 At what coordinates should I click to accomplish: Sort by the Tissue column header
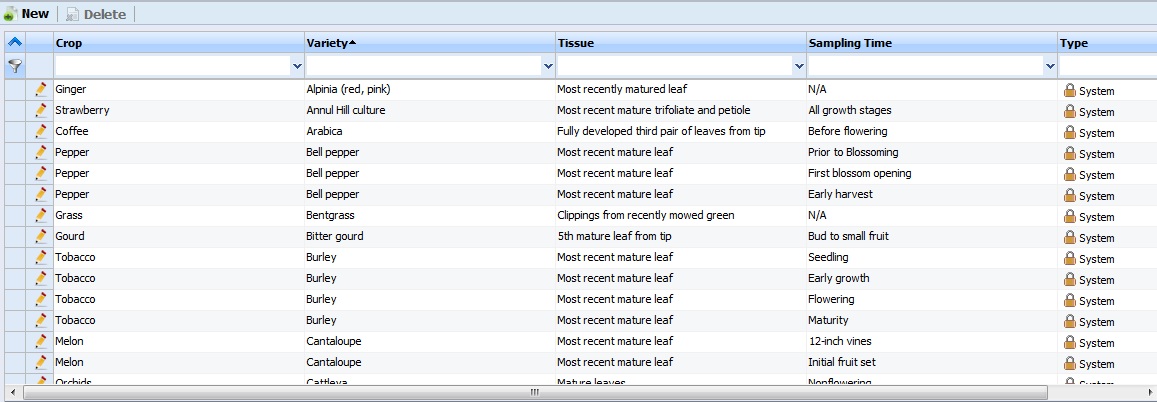pos(680,43)
